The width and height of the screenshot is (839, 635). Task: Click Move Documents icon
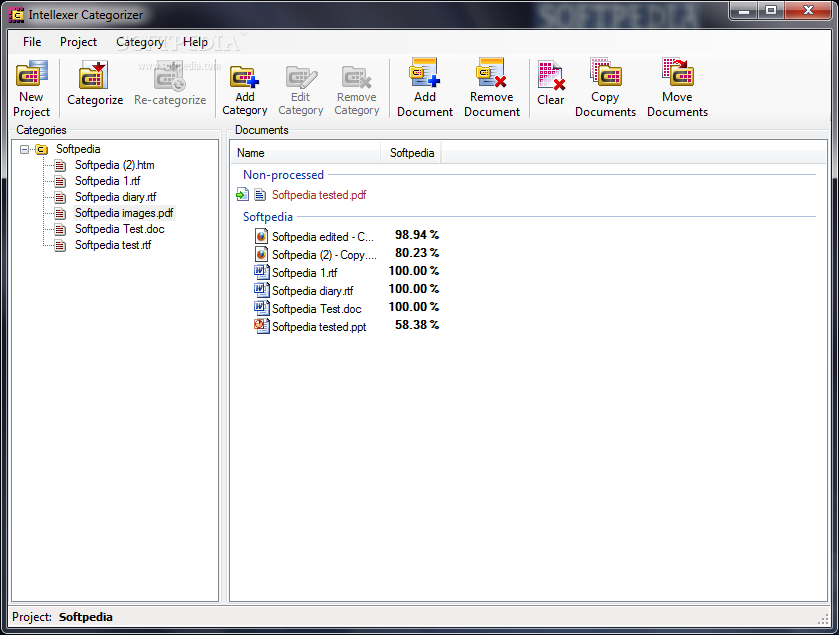(677, 72)
